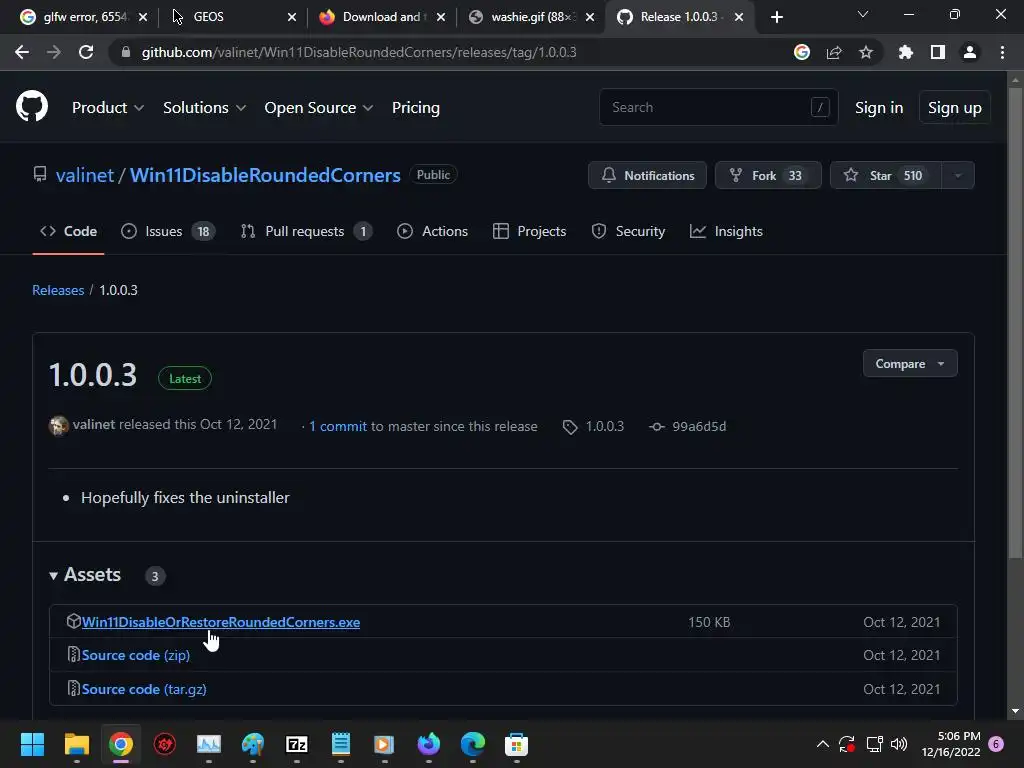Click the volume icon in system tray
The height and width of the screenshot is (768, 1024).
[x=899, y=744]
